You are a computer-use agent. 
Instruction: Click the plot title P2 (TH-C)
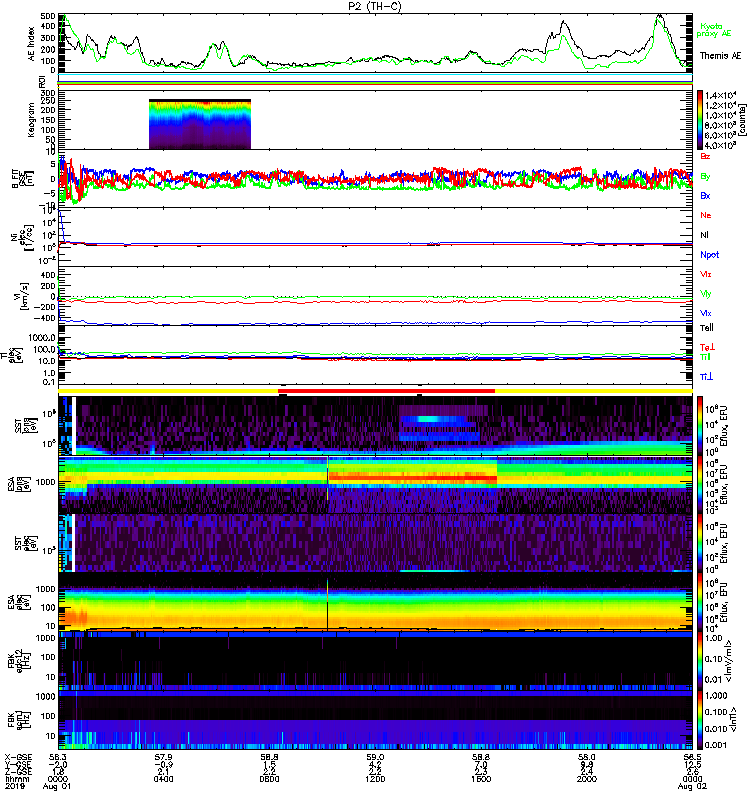375,6
